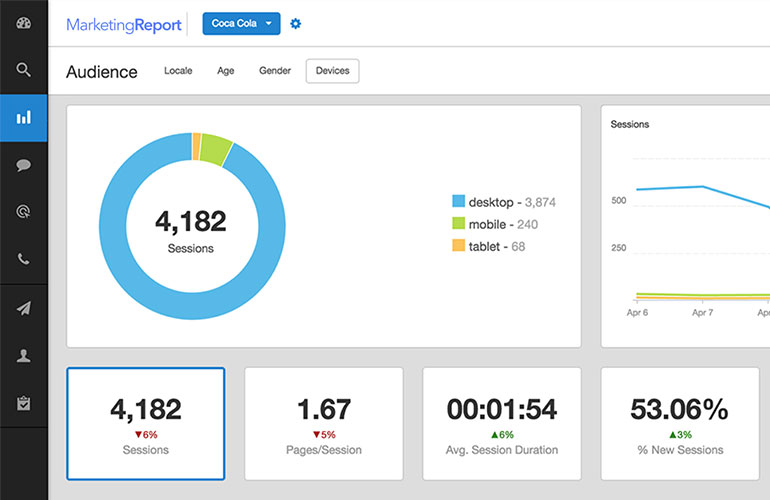Select the Gender tab
This screenshot has height=500, width=770.
[x=275, y=71]
